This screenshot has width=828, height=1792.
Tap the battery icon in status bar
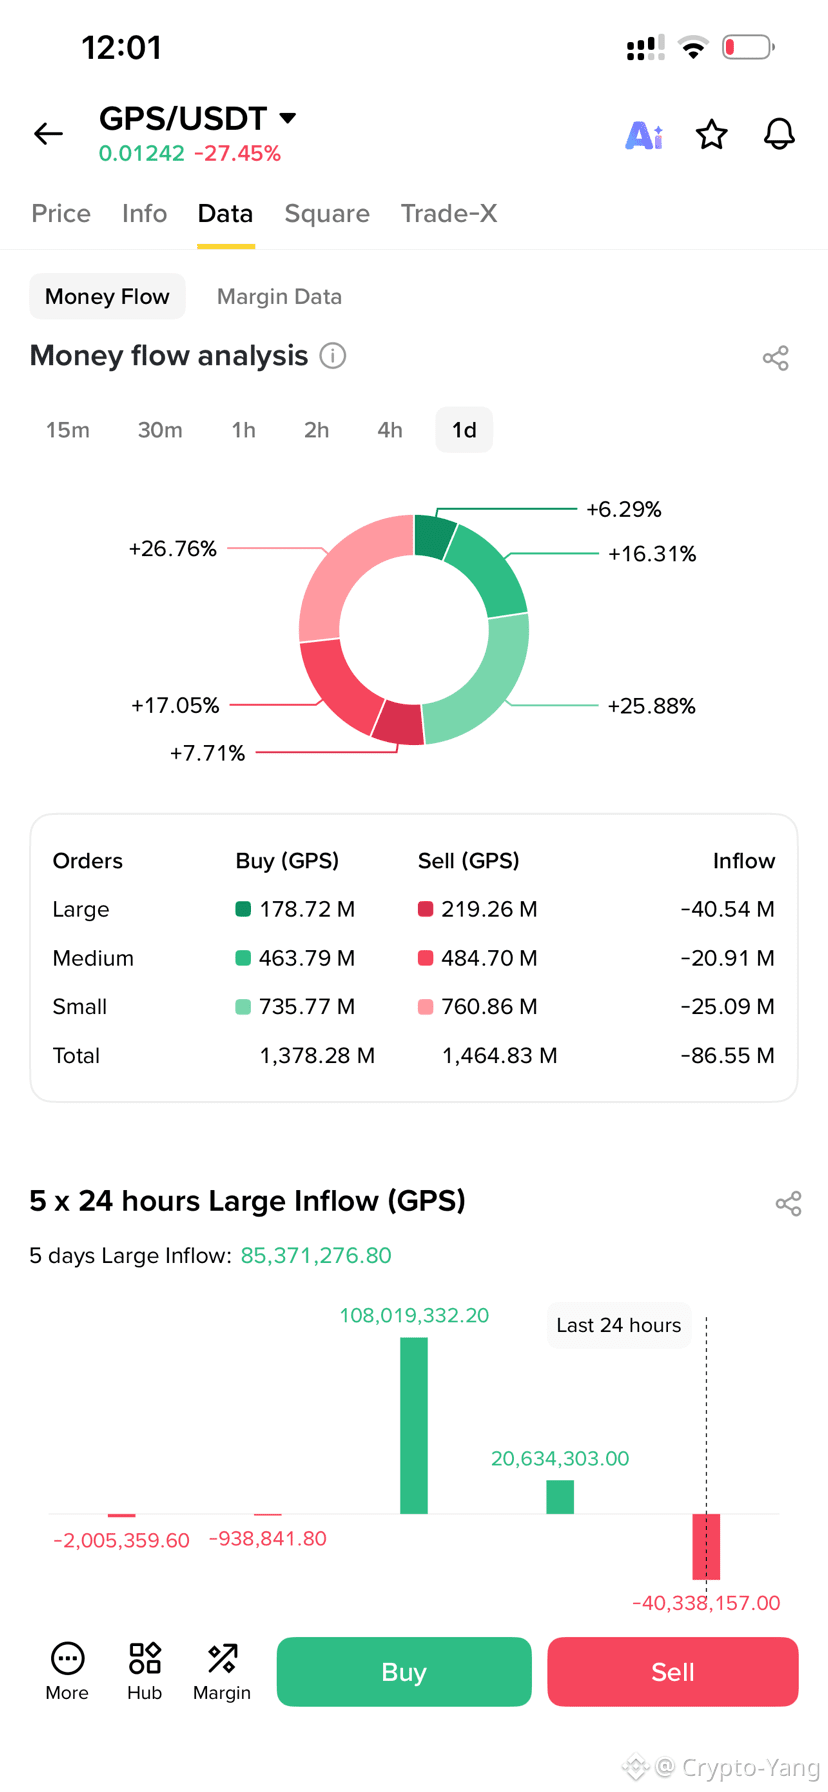pyautogui.click(x=748, y=47)
